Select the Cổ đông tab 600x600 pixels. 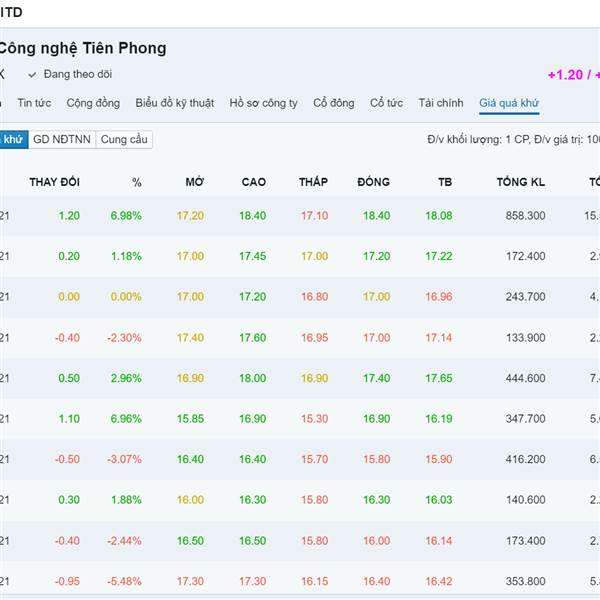334,103
